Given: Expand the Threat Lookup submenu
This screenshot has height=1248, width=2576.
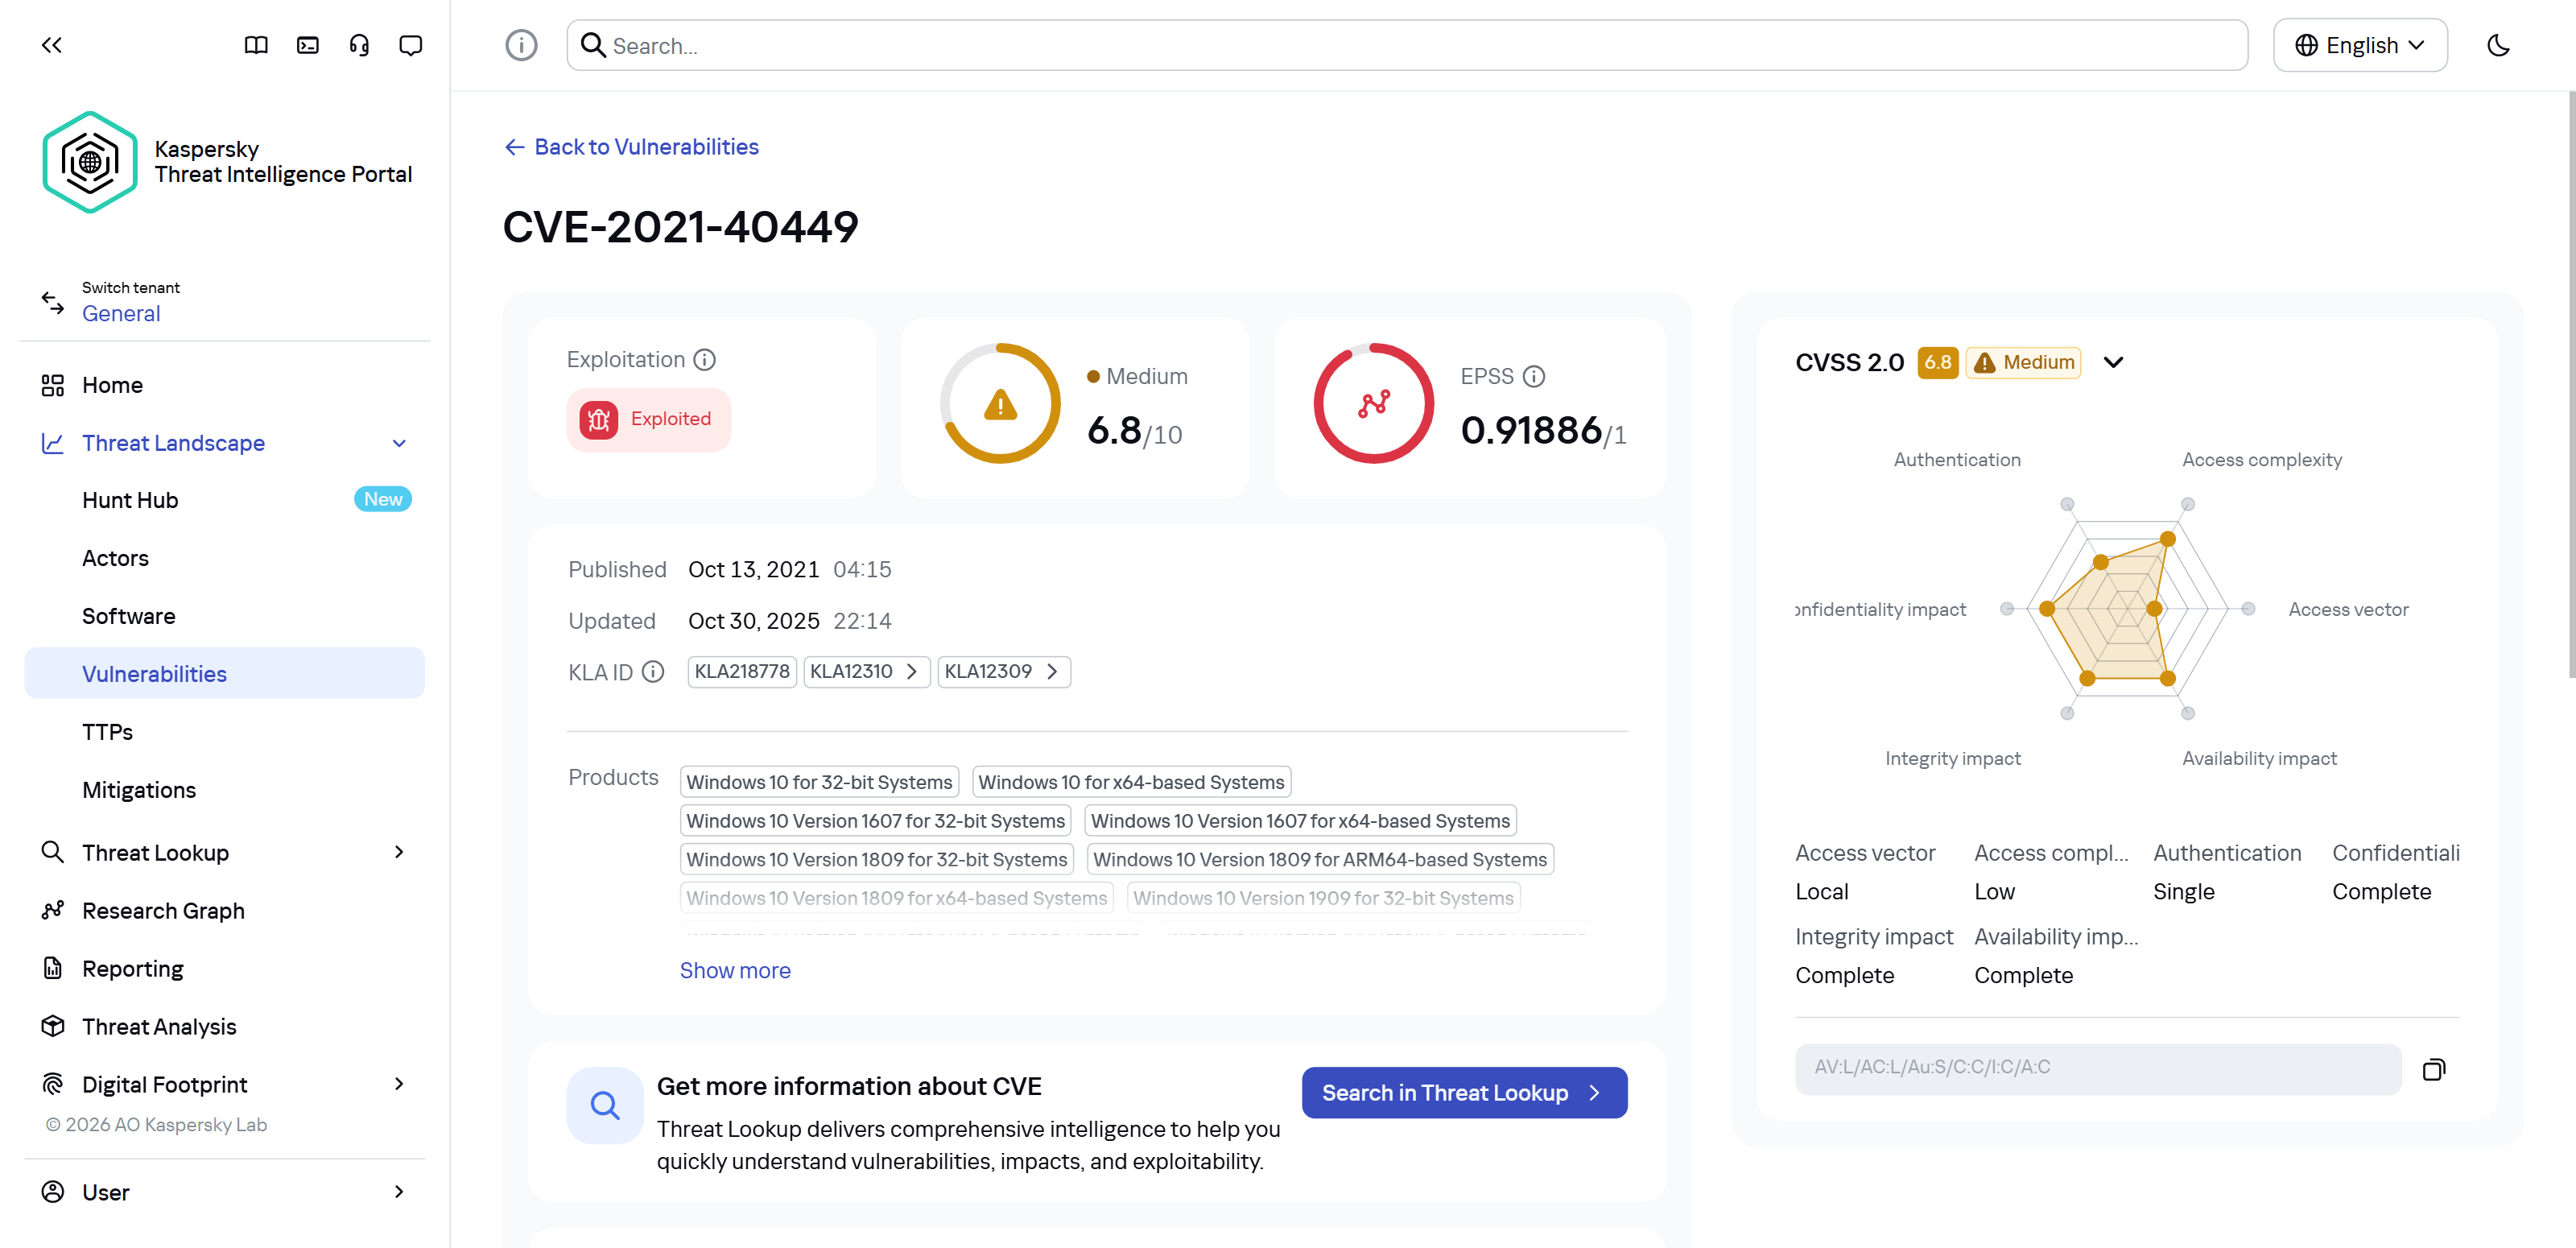Looking at the screenshot, I should tap(399, 852).
